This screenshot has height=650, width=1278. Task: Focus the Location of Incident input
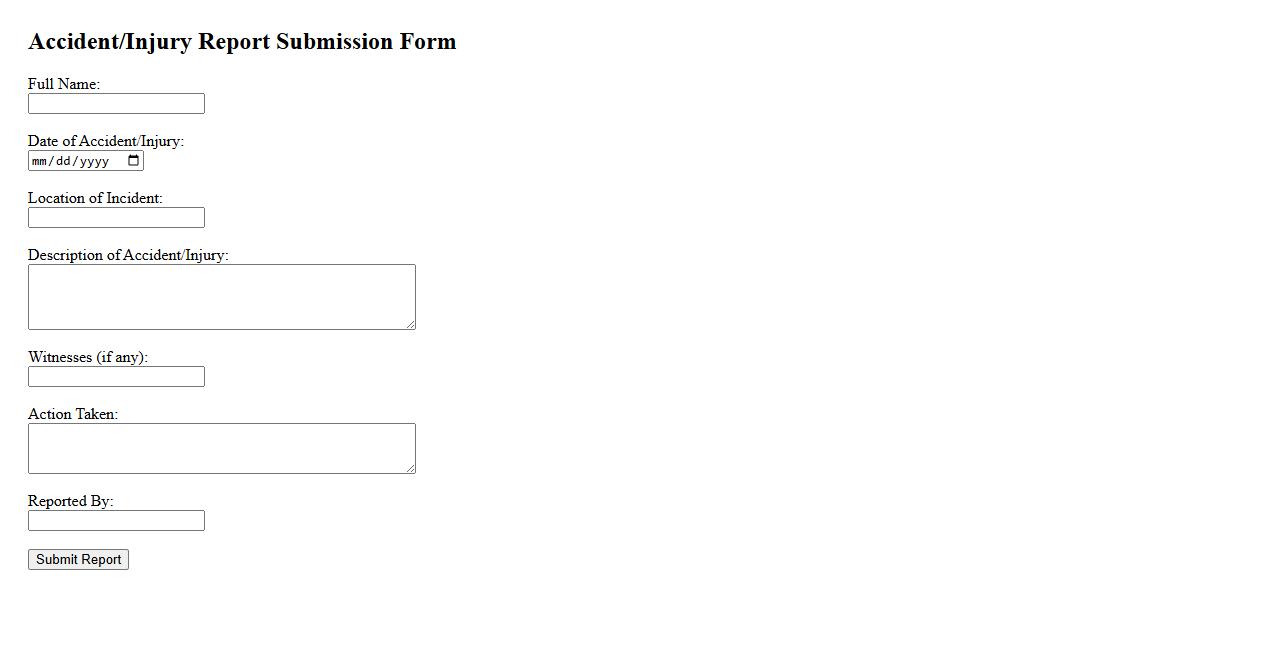tap(116, 218)
